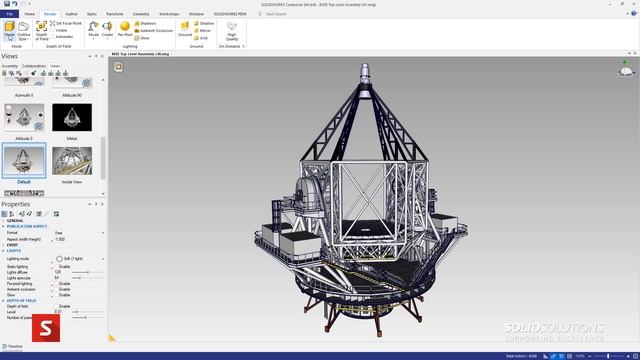Toggle ground Mirror option
Viewport: 640px width, 360px height.
(x=203, y=31)
